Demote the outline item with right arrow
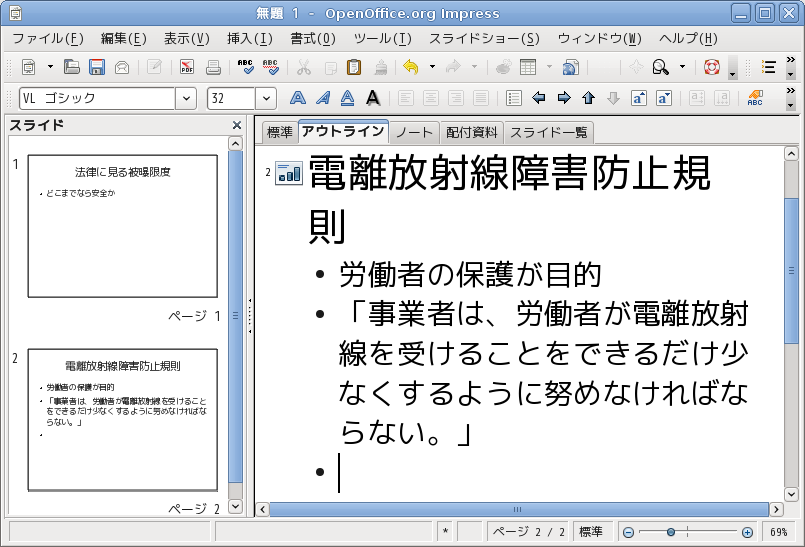This screenshot has width=805, height=547. [x=563, y=98]
